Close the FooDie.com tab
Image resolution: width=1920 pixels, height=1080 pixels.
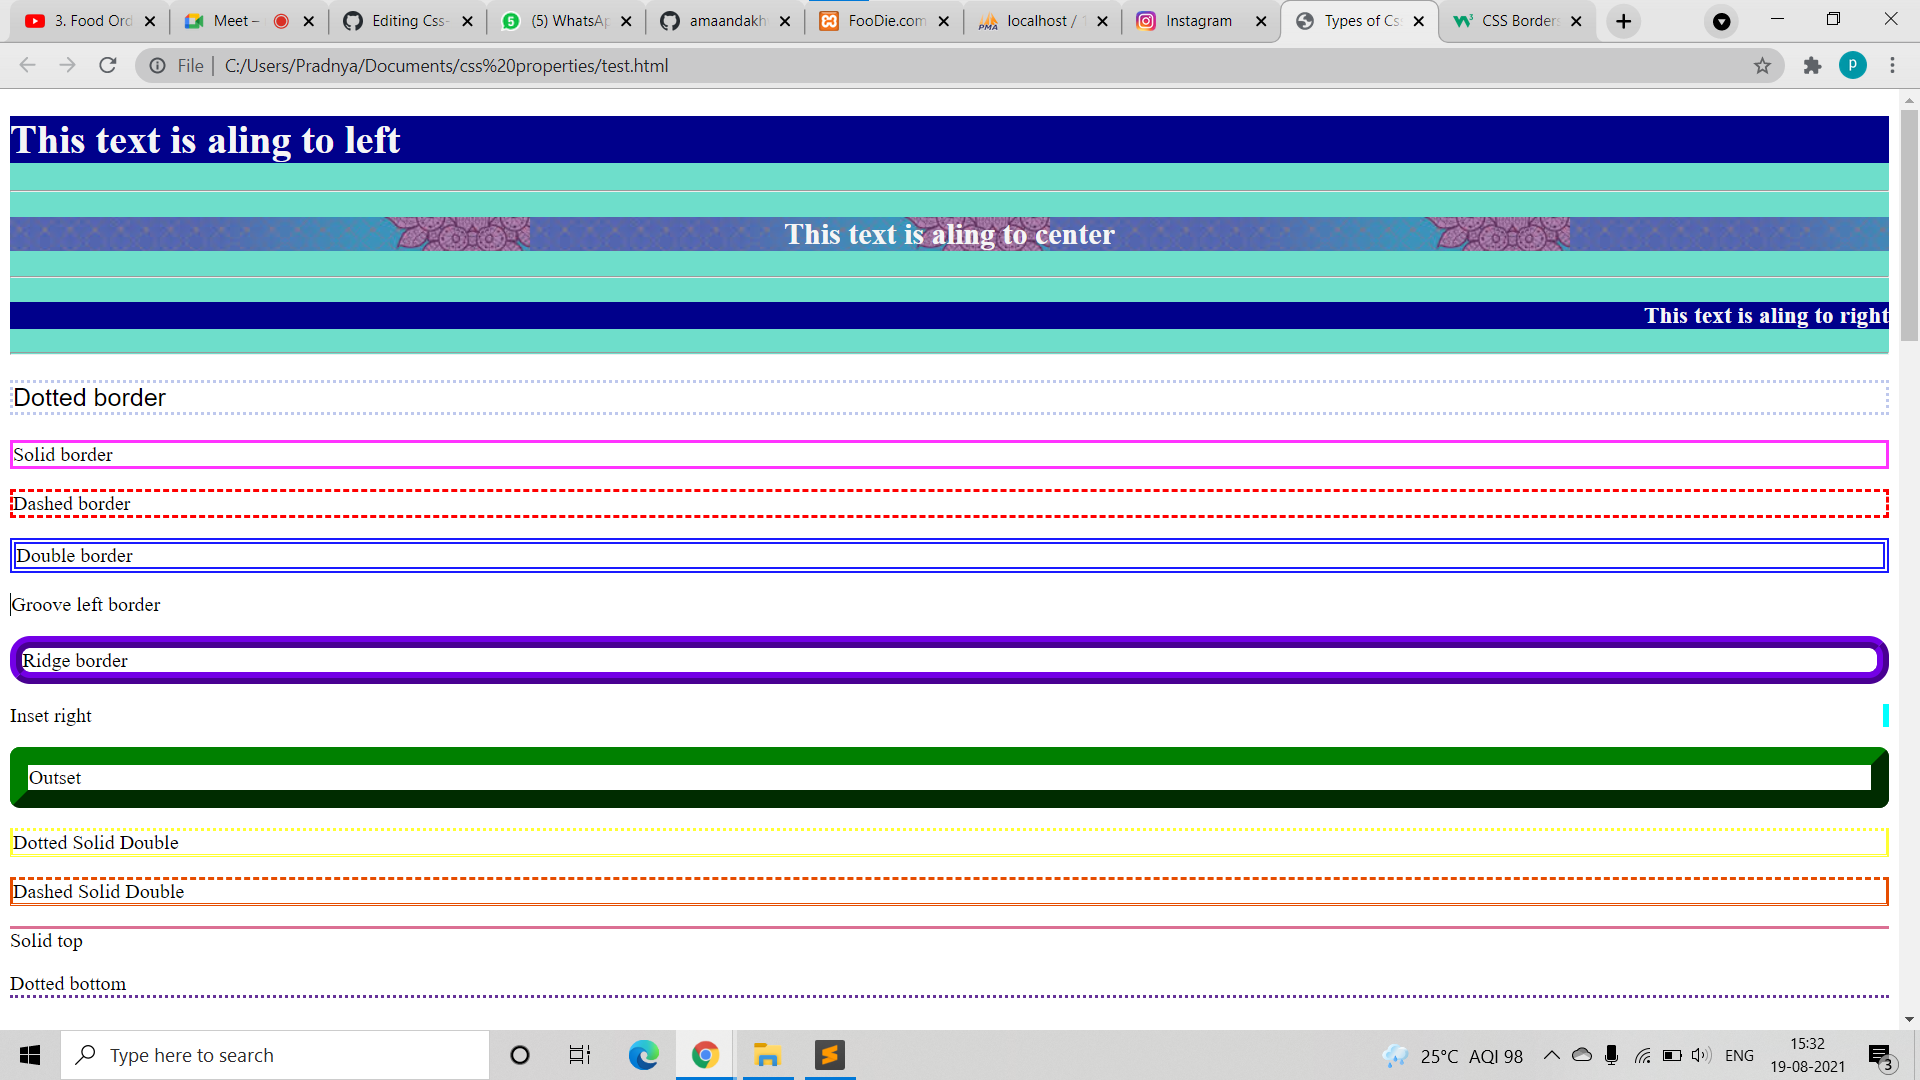(x=943, y=21)
